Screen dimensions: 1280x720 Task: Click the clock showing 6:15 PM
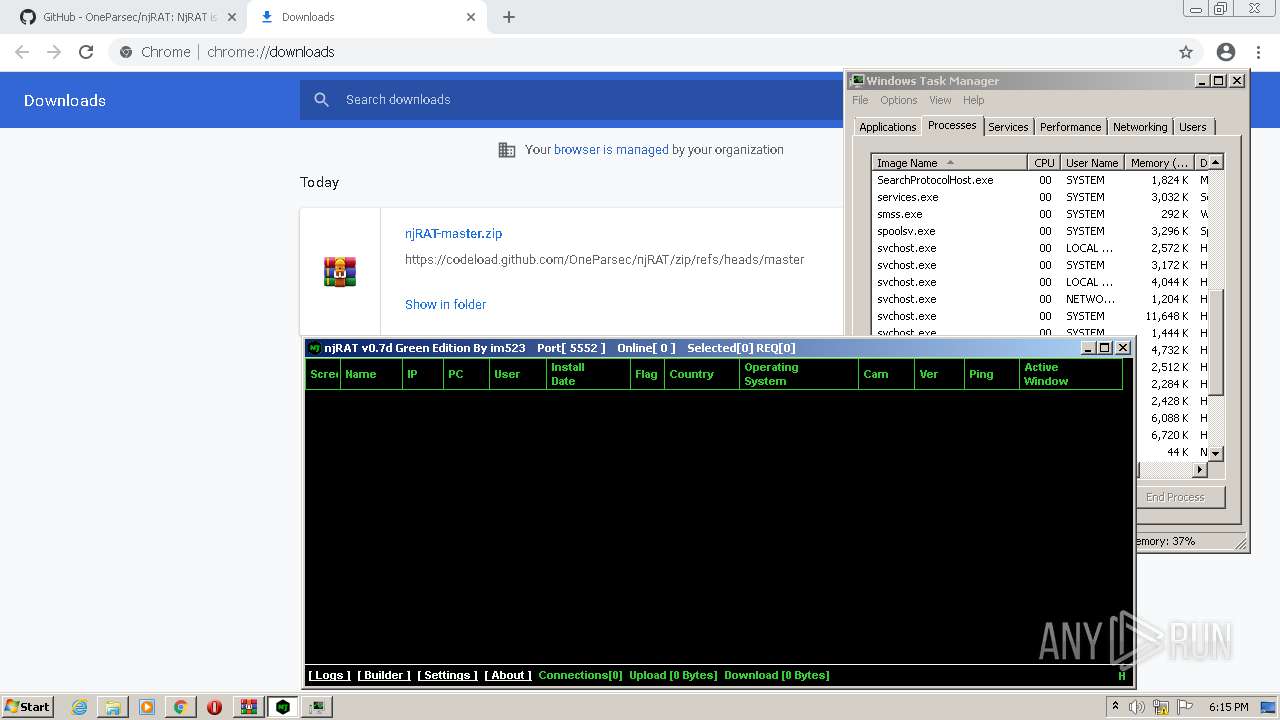tap(1228, 707)
